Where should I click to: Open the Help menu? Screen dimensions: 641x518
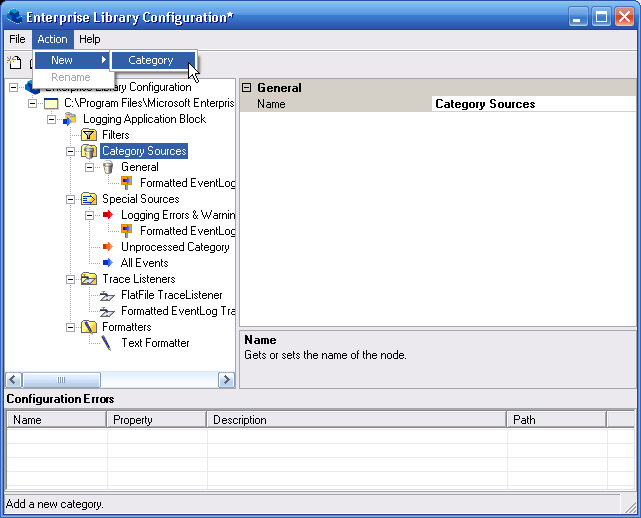coord(90,39)
